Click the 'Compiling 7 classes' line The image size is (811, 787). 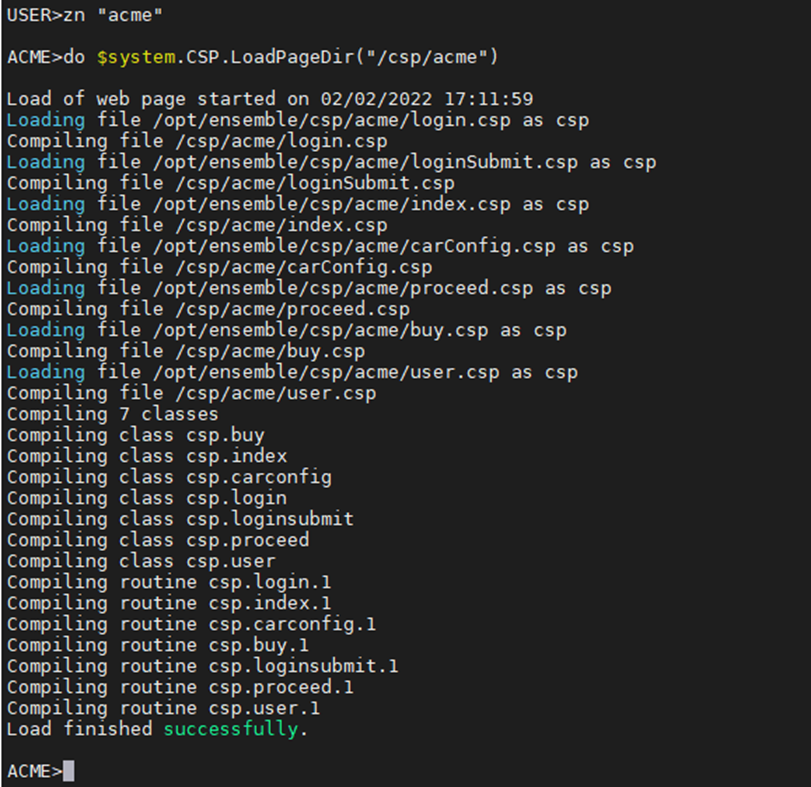pos(112,414)
